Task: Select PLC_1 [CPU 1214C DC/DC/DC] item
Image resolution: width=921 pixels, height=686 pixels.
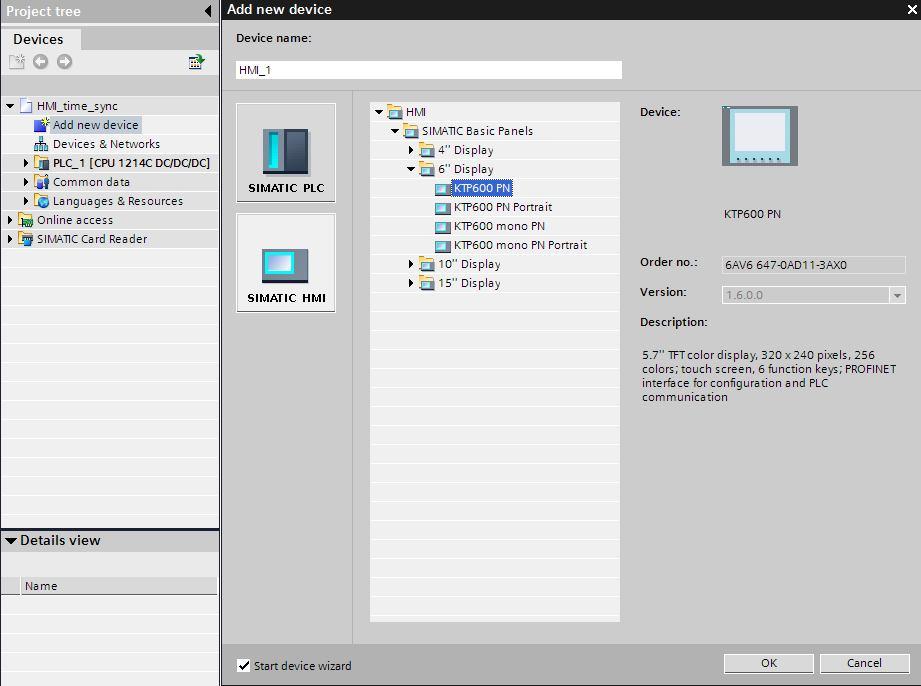Action: coord(131,163)
